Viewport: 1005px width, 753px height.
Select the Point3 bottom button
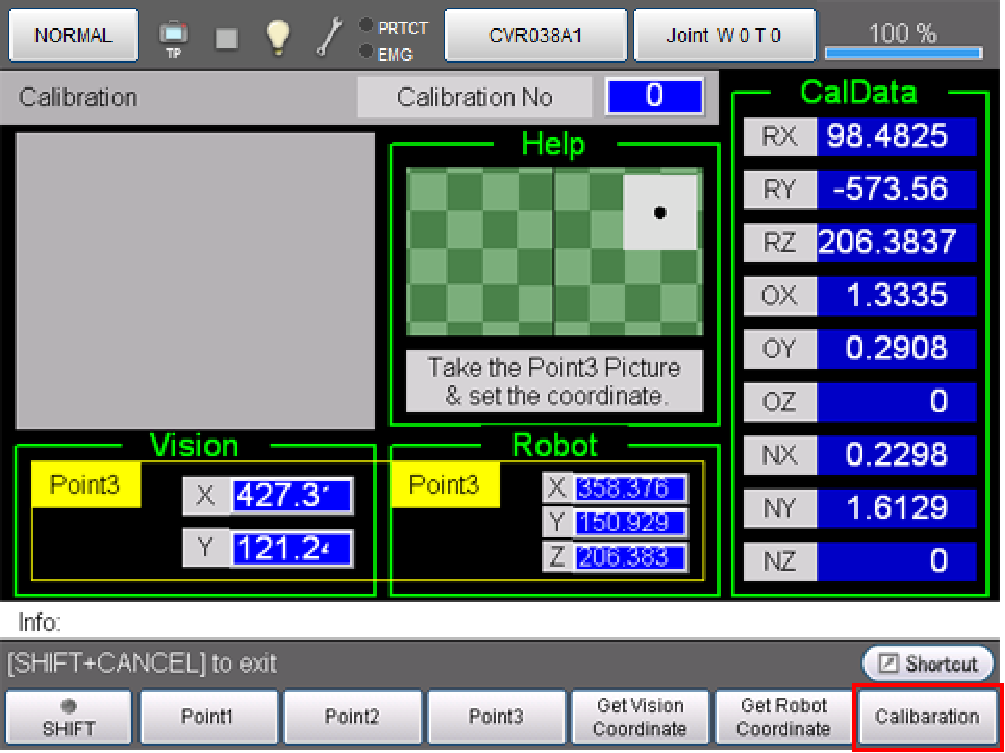[x=495, y=717]
